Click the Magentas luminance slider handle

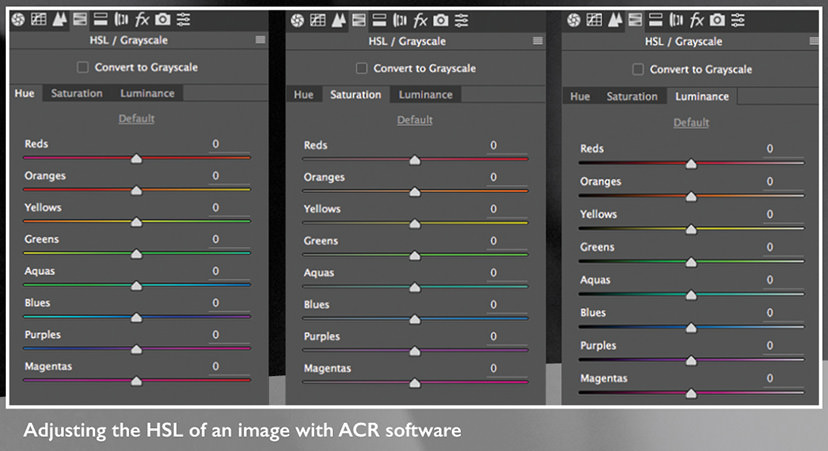[691, 393]
